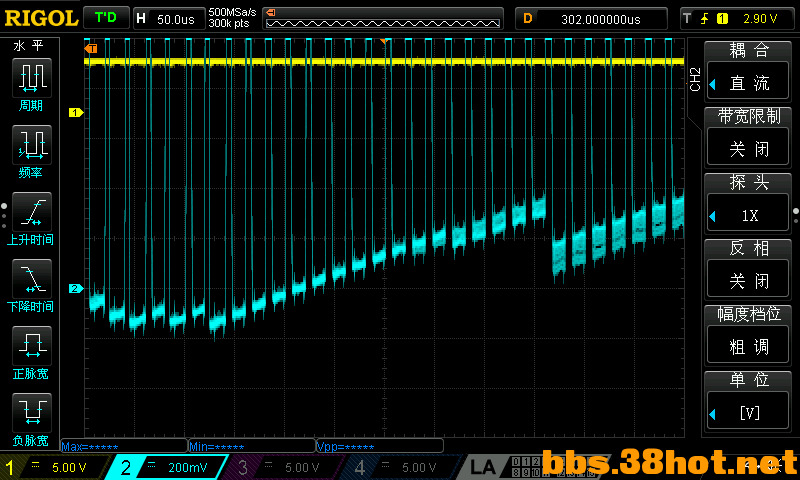
Task: Select the 上升时间 rise time icon
Action: pyautogui.click(x=32, y=212)
